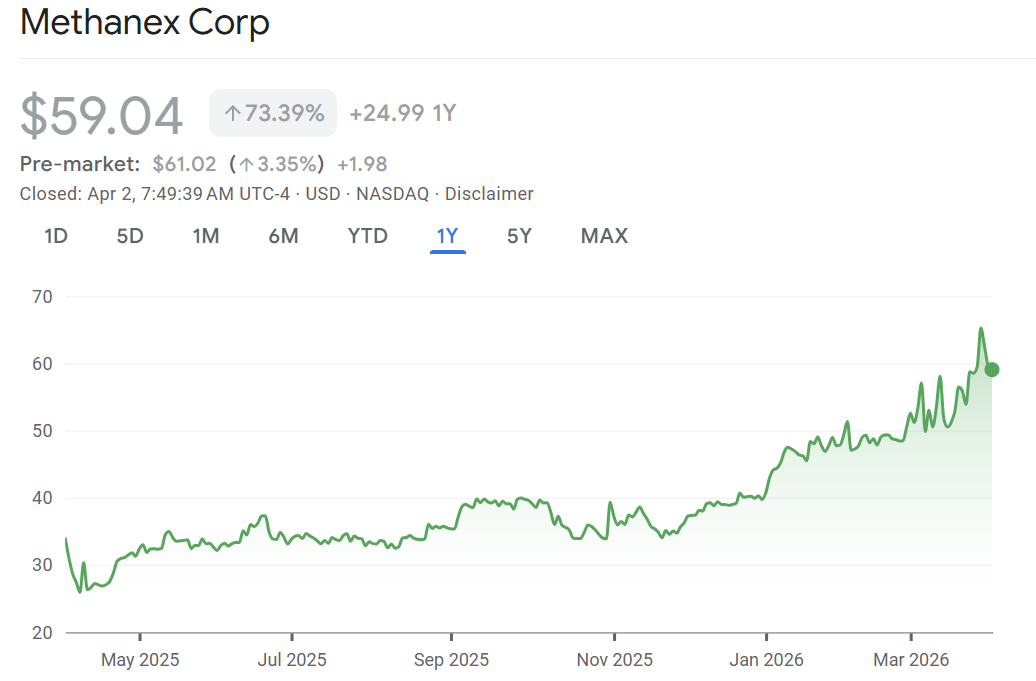1036x681 pixels.
Task: Click the +24.99 1Y change text
Action: pyautogui.click(x=402, y=114)
